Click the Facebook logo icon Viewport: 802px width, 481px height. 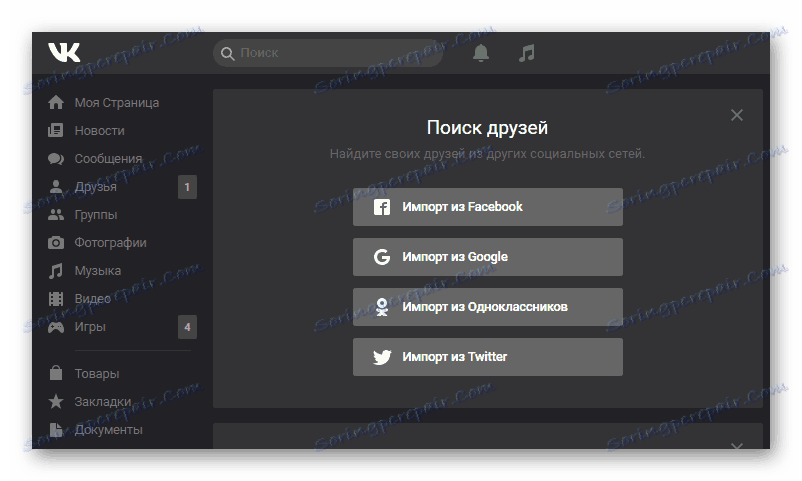point(382,207)
